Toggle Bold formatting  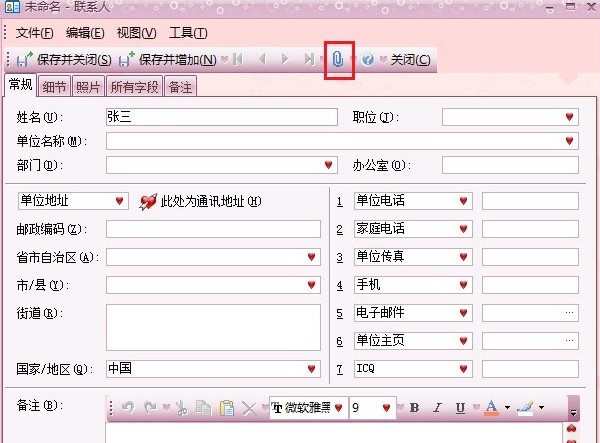[414, 408]
